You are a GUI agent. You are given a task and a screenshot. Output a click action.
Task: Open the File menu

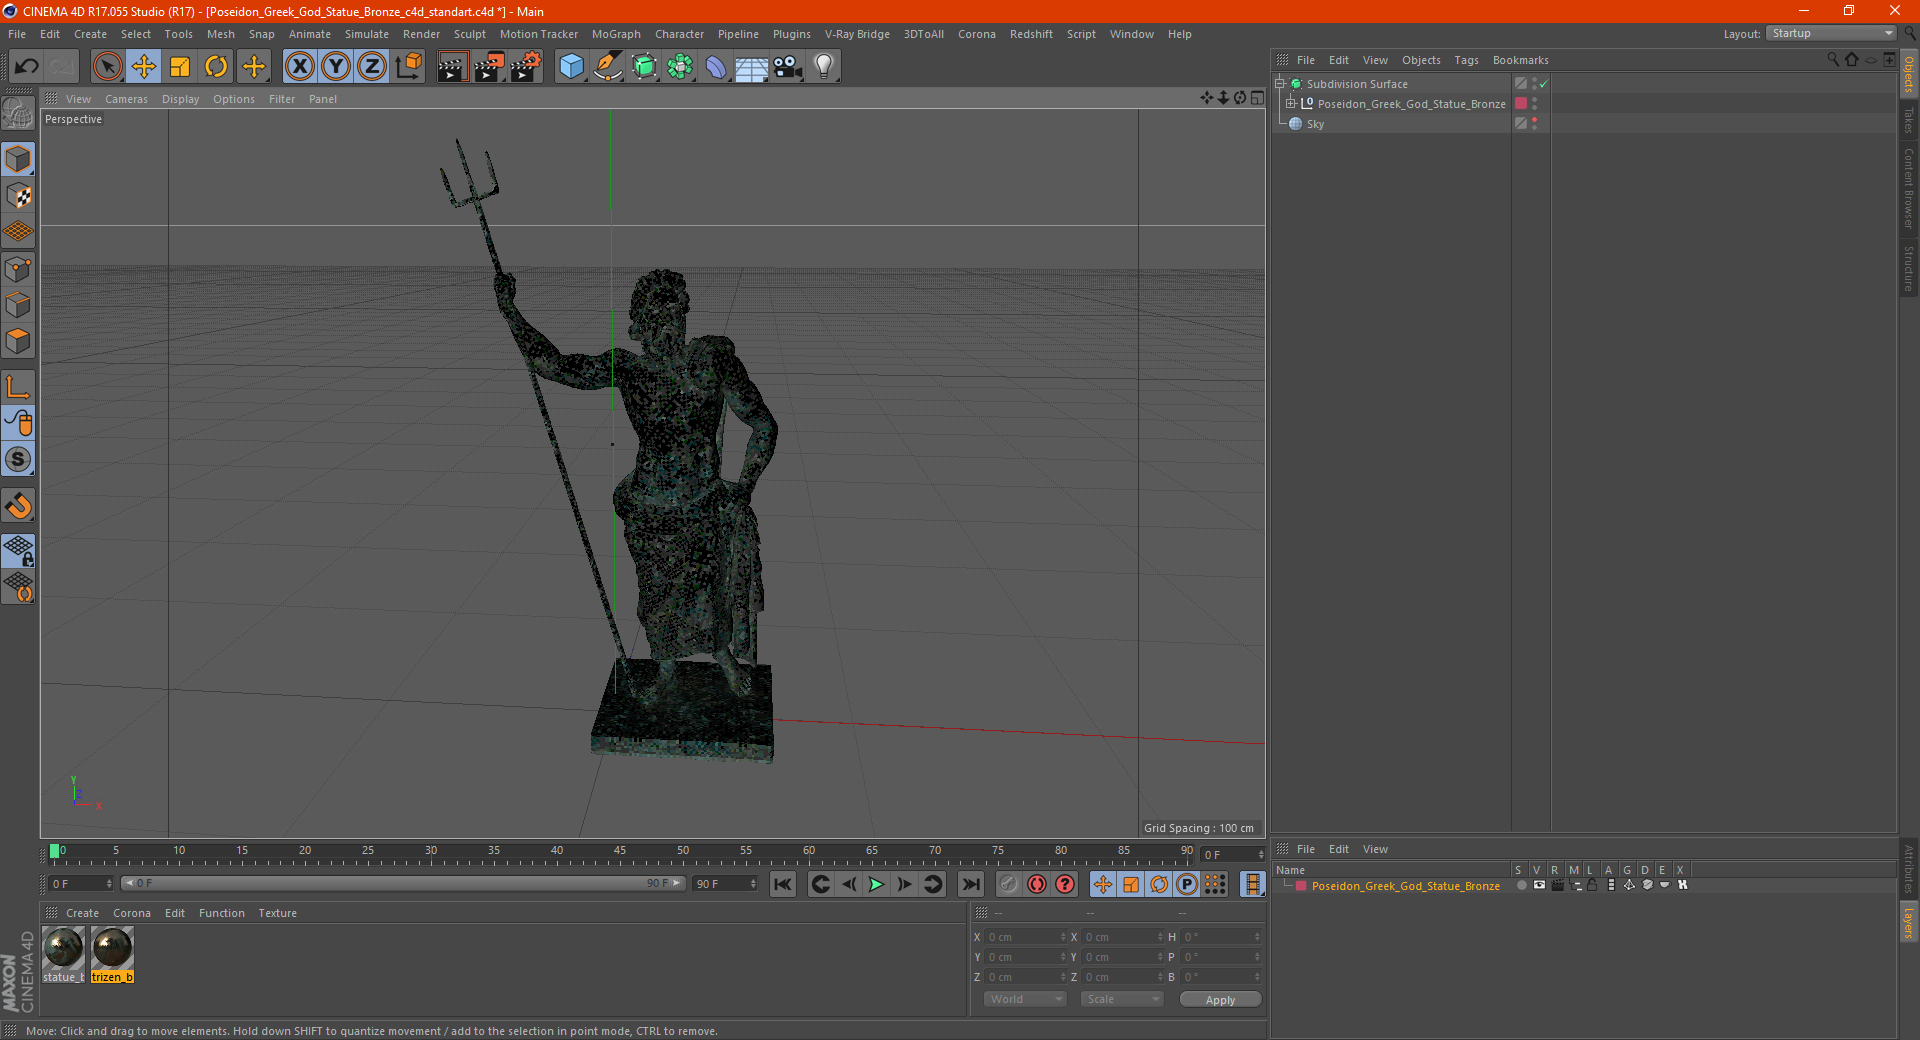coord(17,34)
